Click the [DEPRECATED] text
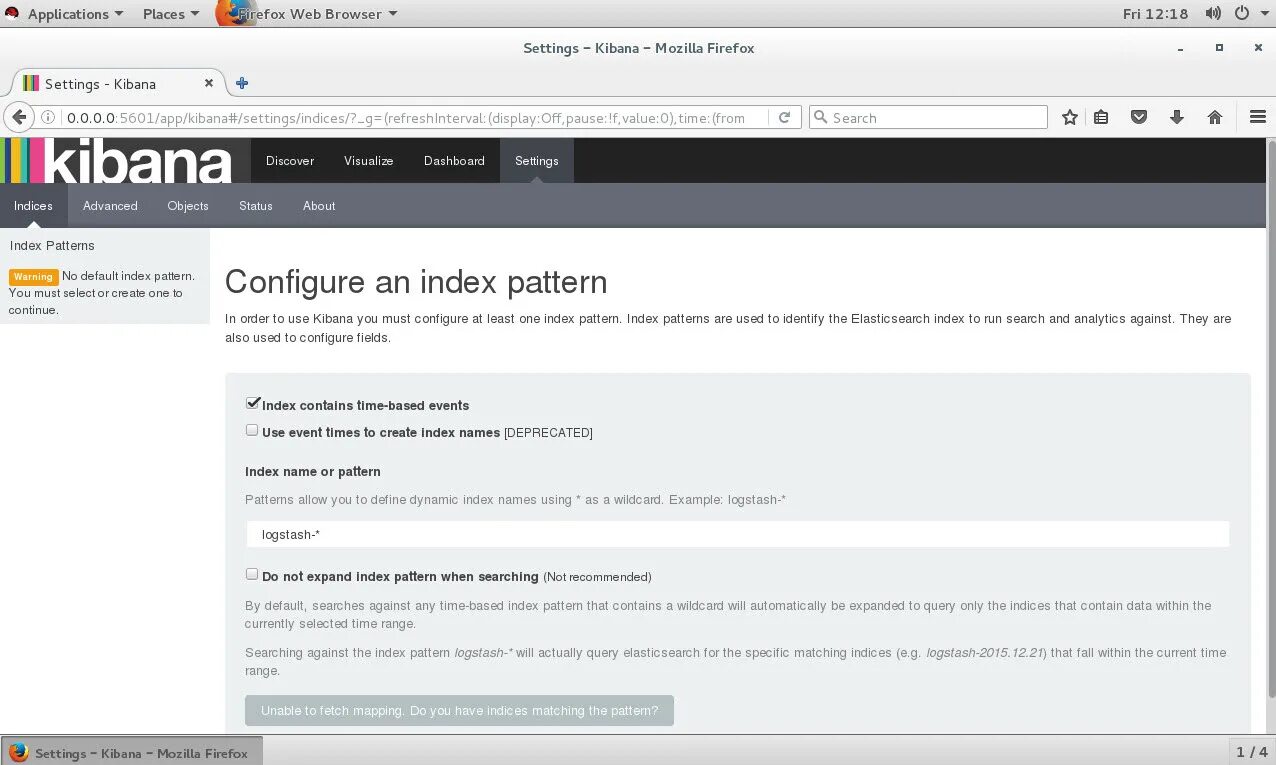The image size is (1276, 765). point(548,433)
